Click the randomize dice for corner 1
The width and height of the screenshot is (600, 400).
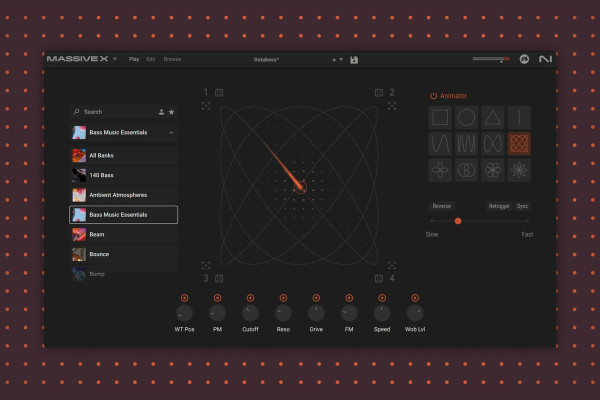click(219, 93)
